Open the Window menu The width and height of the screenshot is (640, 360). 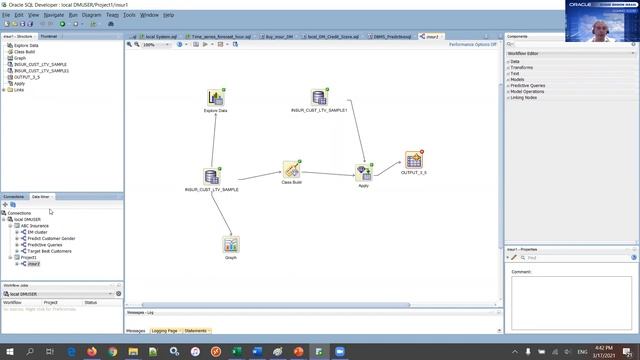[x=149, y=15]
